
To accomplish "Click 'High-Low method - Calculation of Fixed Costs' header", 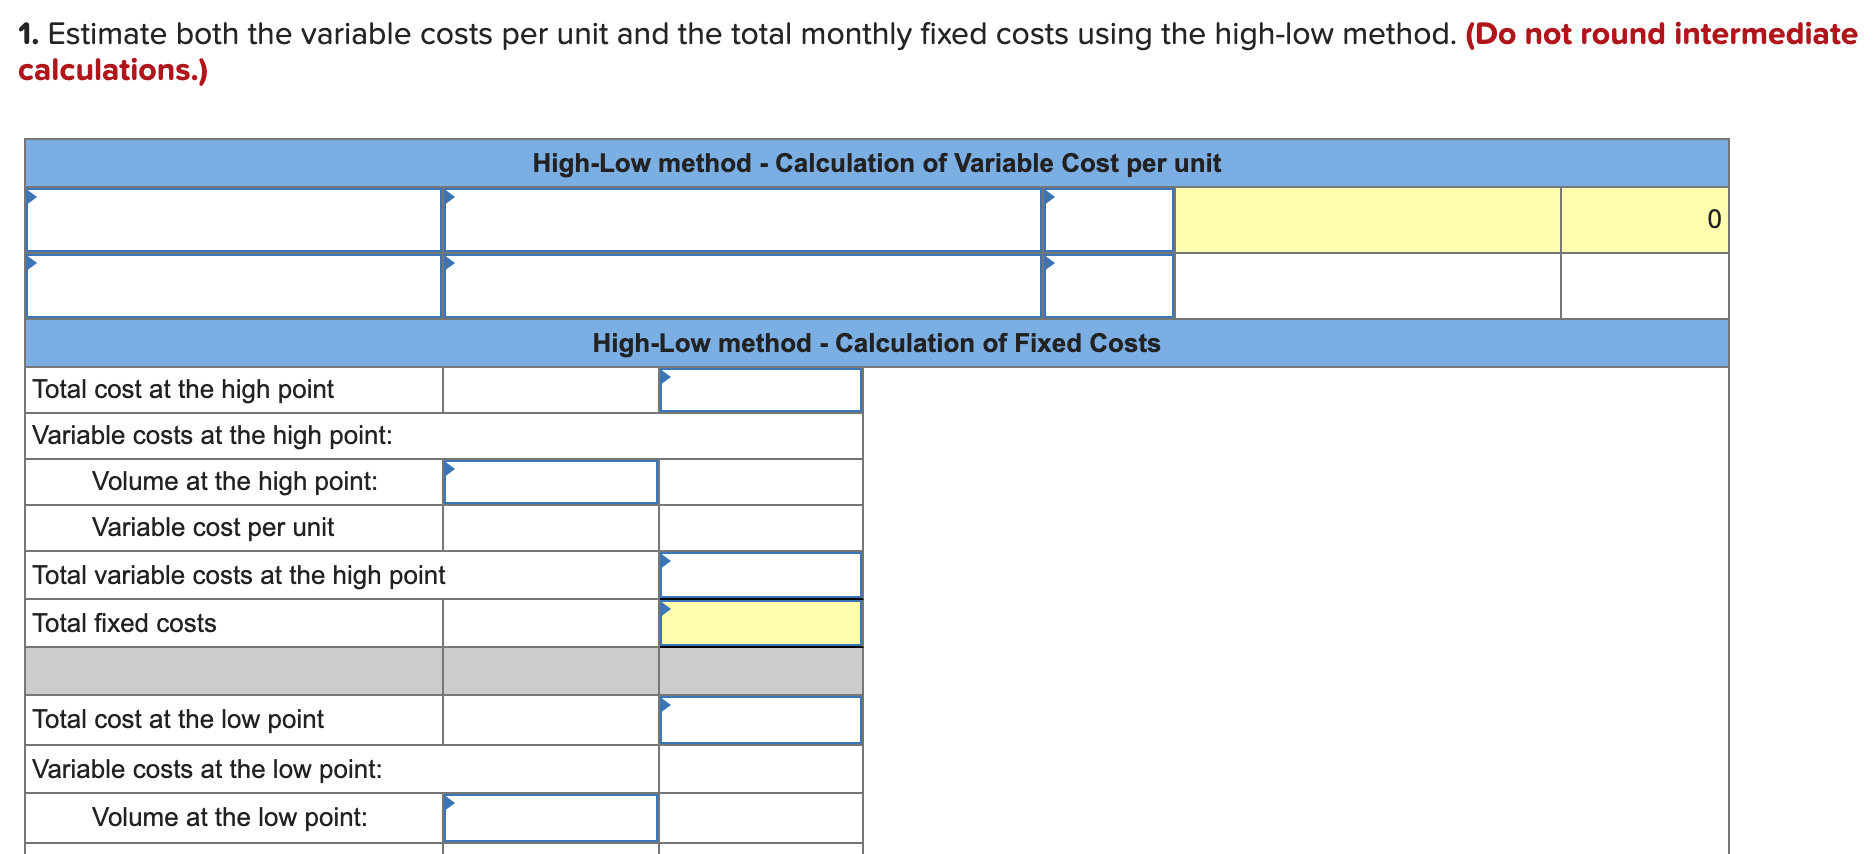I will (877, 343).
